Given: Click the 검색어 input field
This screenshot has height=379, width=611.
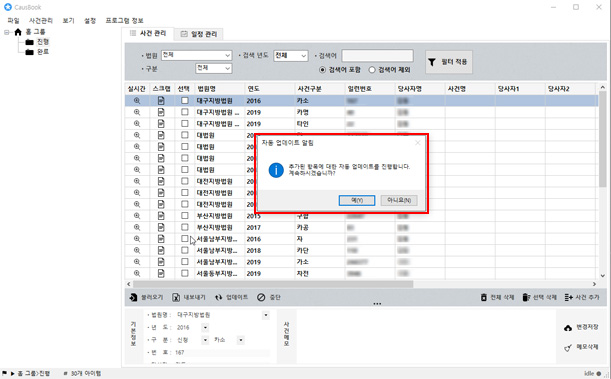Looking at the screenshot, I should click(377, 56).
